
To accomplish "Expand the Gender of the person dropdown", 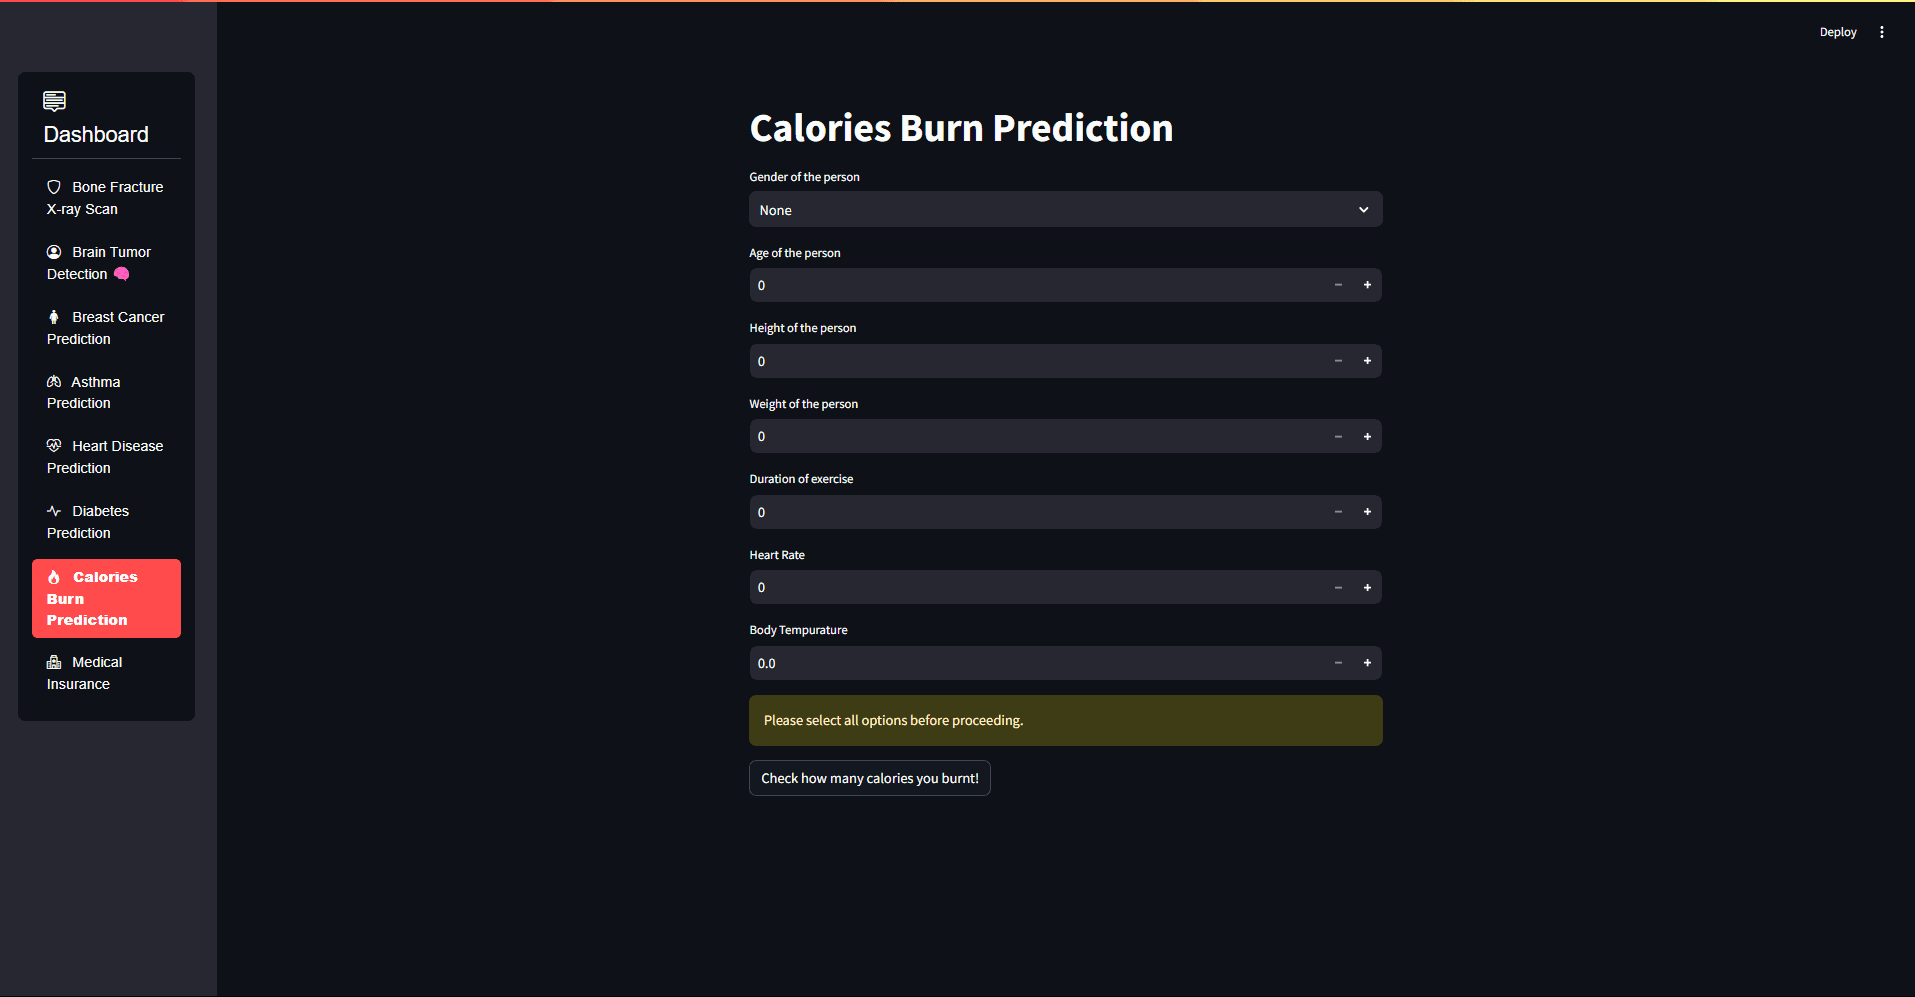I will (x=1065, y=210).
